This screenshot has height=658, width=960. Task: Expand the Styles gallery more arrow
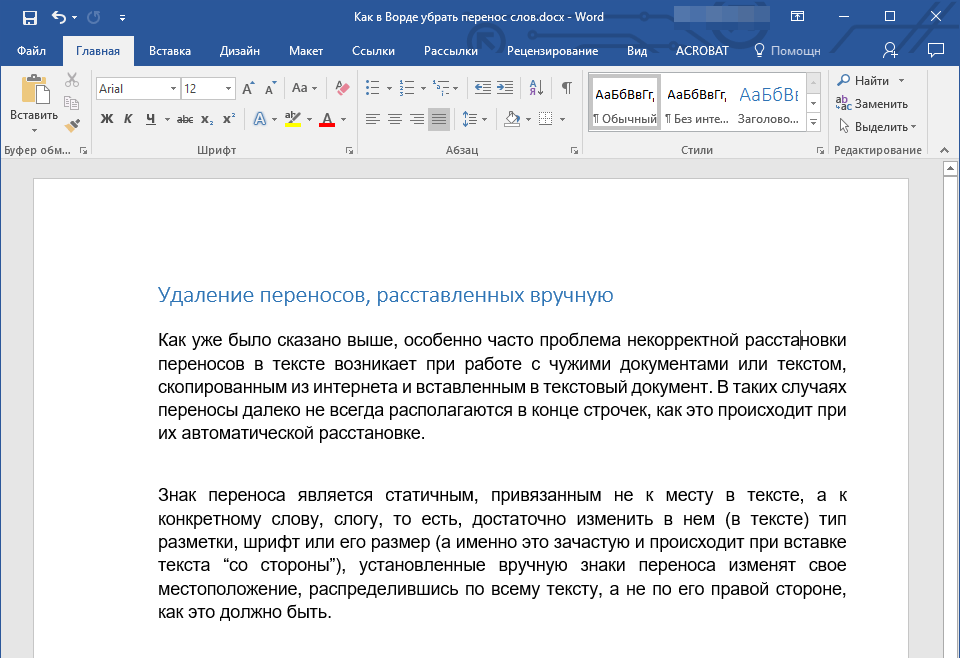pos(813,123)
